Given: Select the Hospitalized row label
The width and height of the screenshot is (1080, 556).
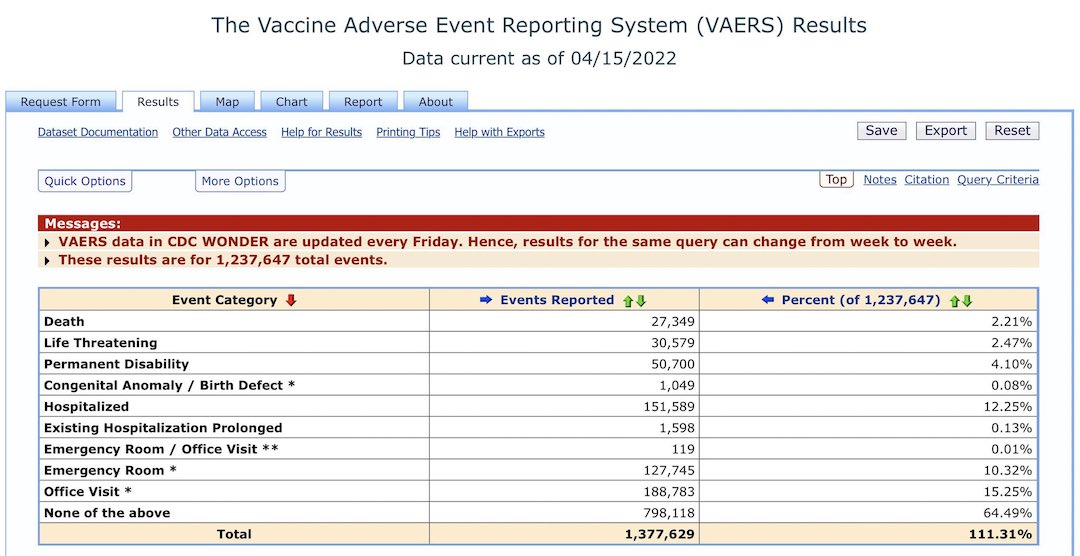Looking at the screenshot, I should point(86,407).
